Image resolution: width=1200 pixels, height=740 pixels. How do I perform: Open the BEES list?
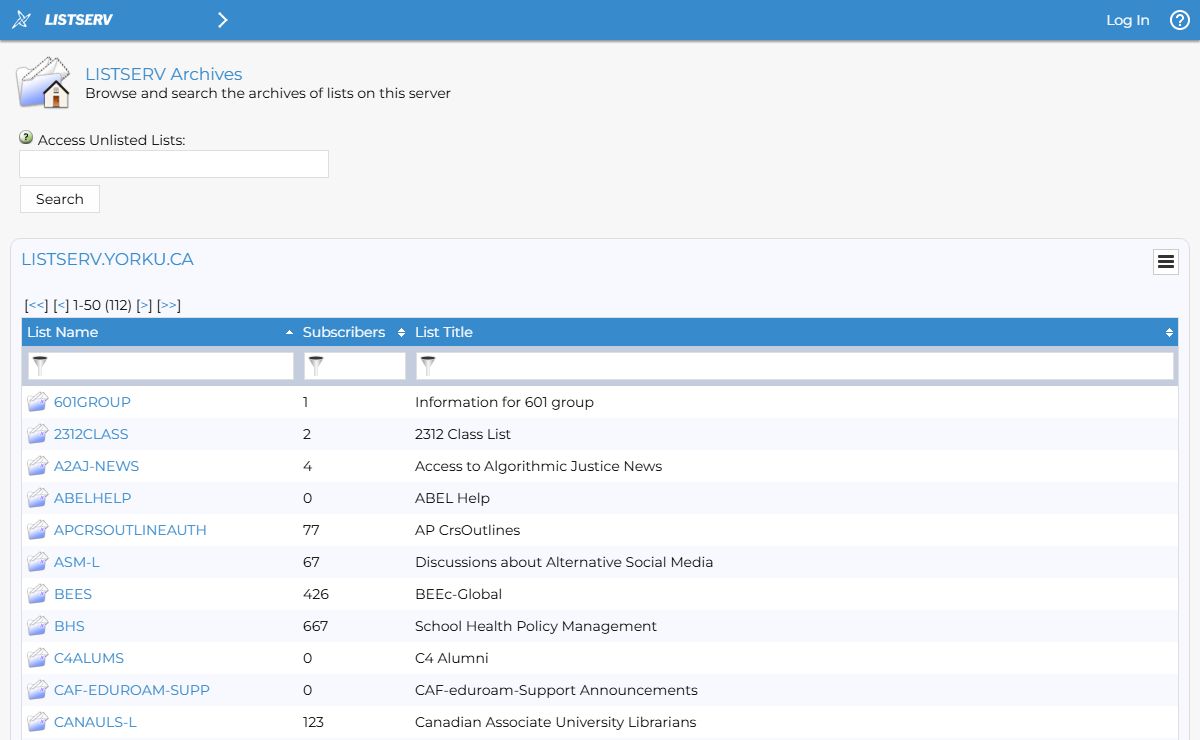point(73,594)
